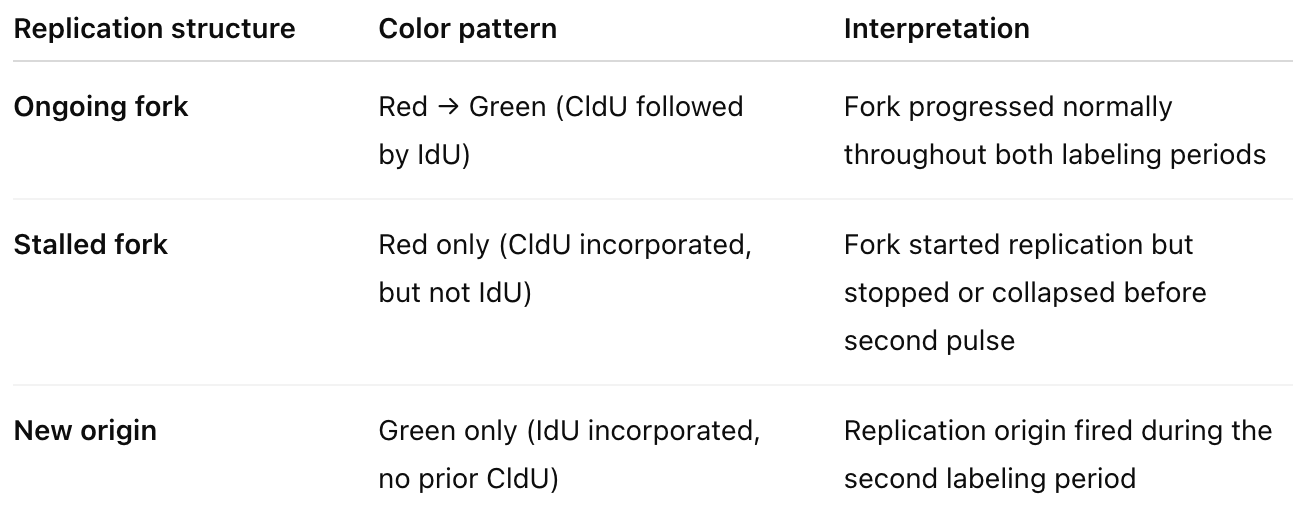Click "throughout both labeling periods" text
Screen dimensions: 1314x524
1054,155
